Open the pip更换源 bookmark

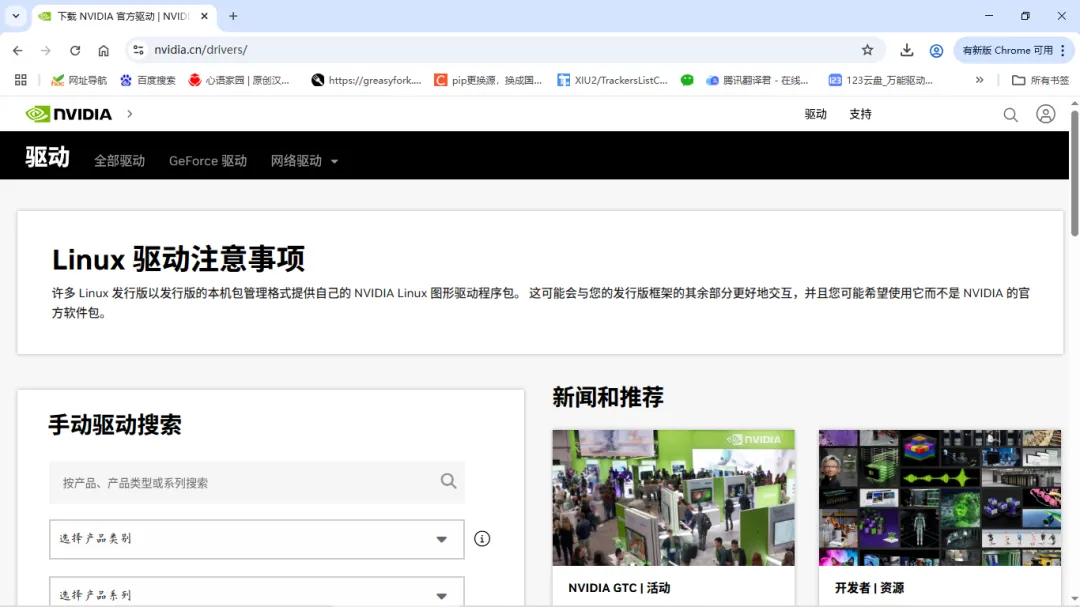pyautogui.click(x=488, y=80)
